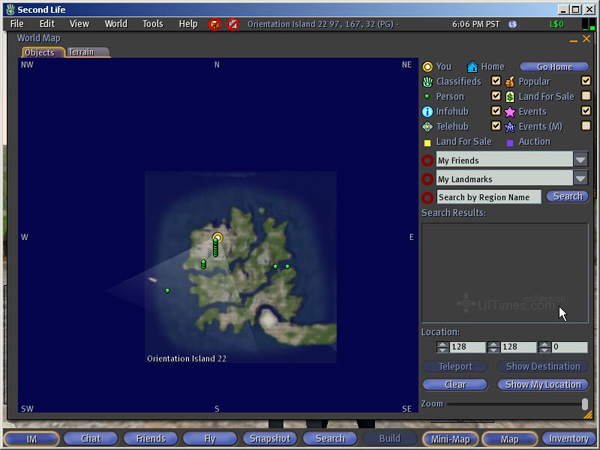
Task: Click the Go Home button
Action: (554, 67)
